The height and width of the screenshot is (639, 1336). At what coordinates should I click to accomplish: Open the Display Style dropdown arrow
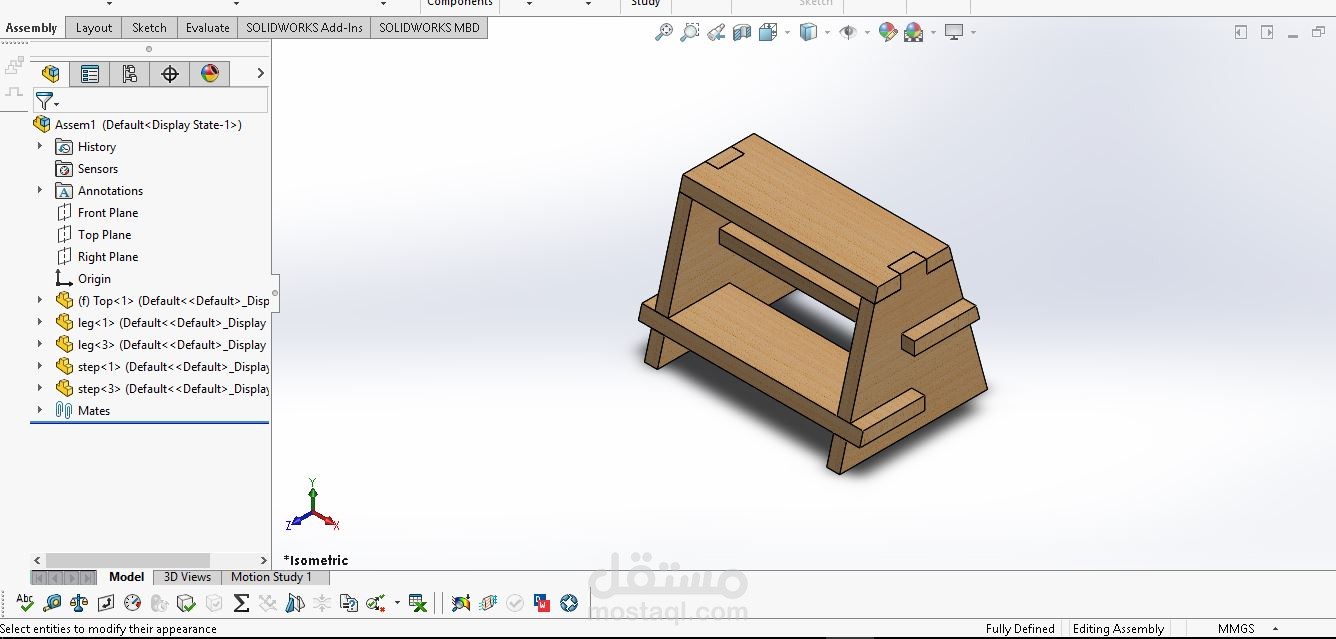point(827,33)
